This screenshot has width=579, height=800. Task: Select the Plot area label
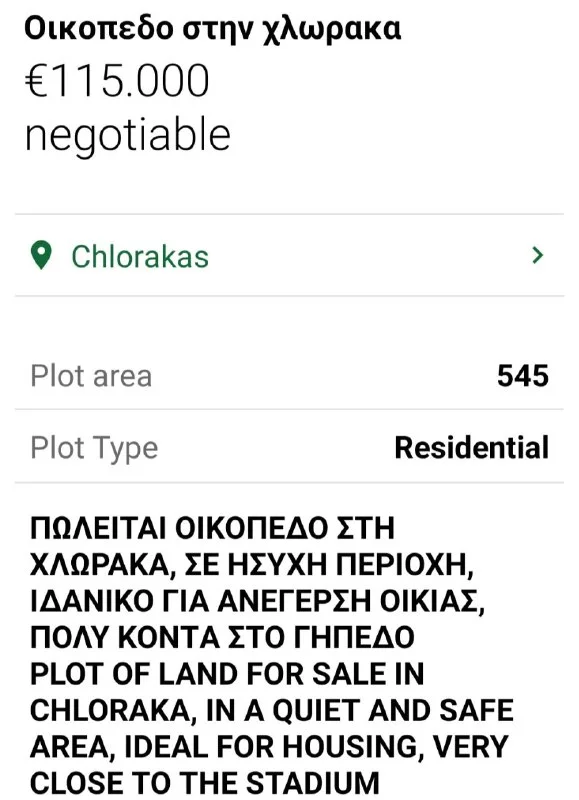[x=91, y=376]
